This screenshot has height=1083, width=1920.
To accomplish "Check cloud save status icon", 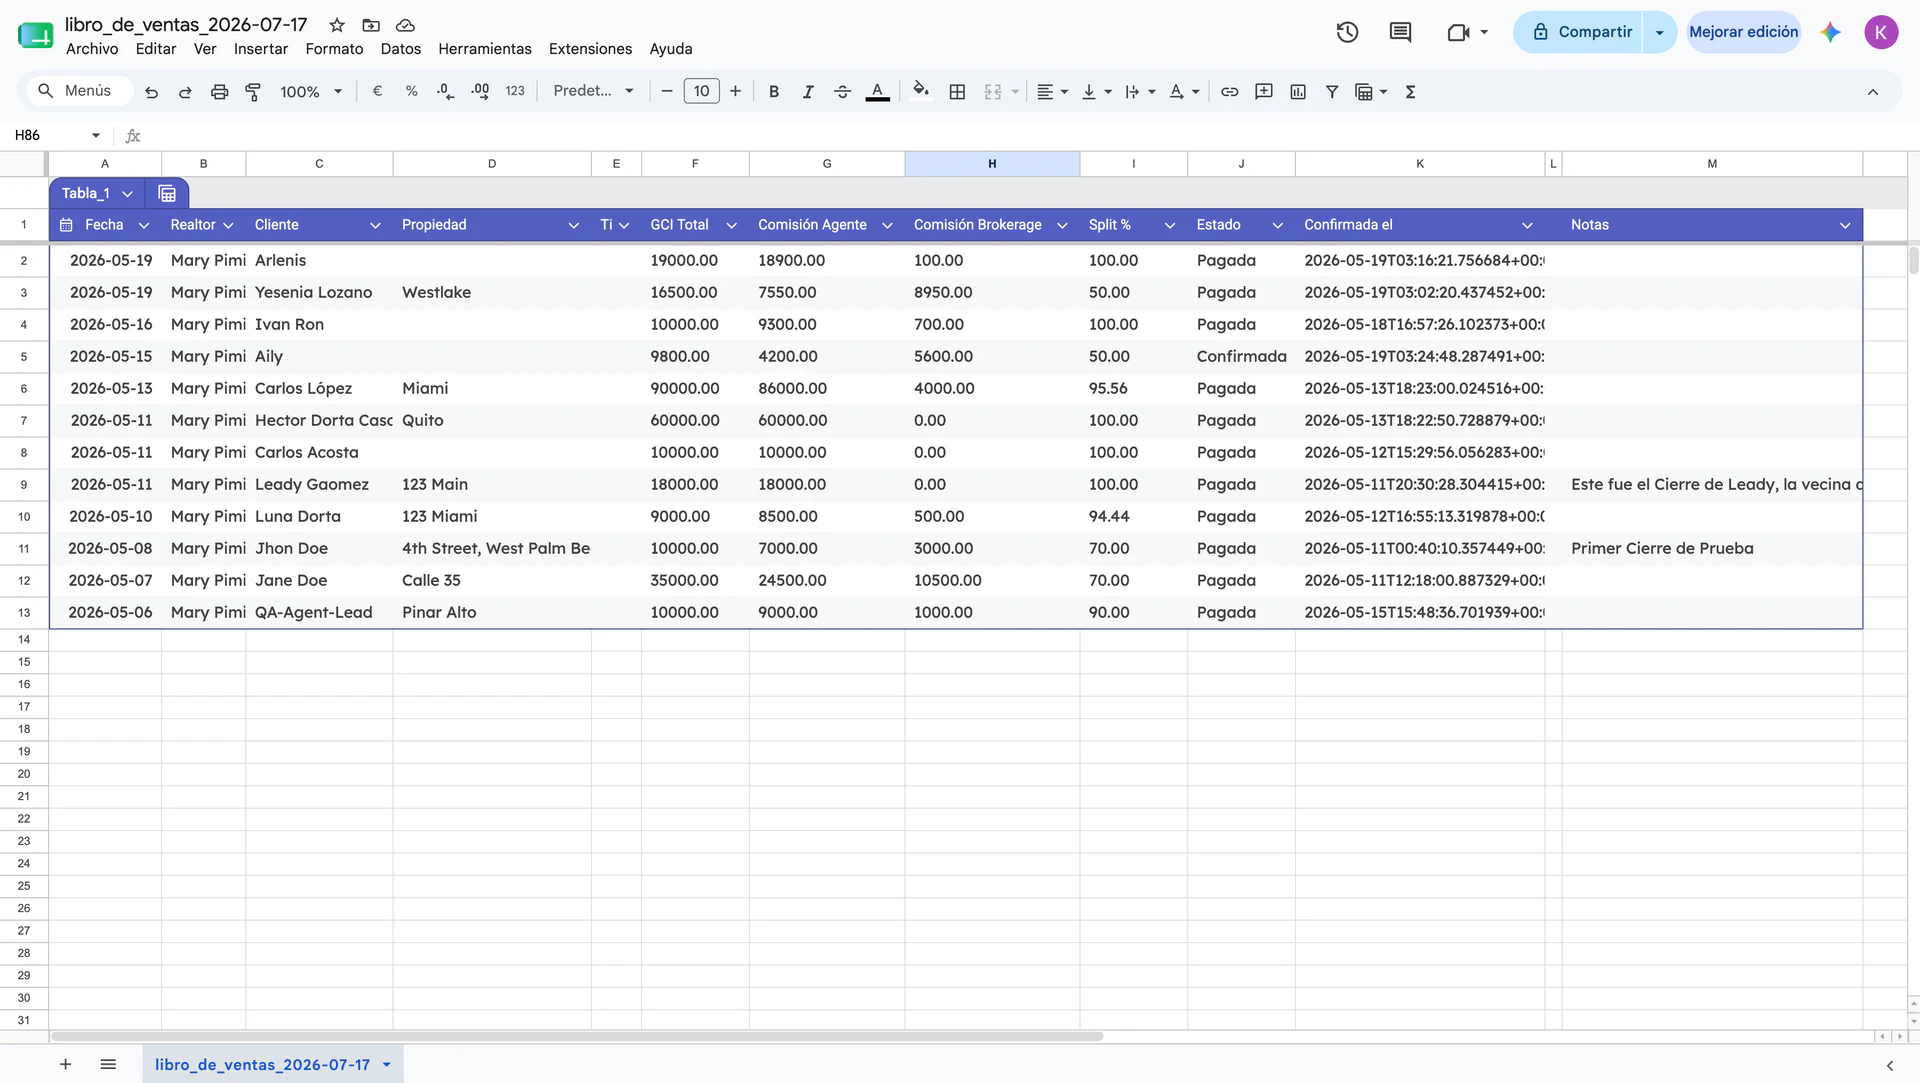I will coord(405,25).
